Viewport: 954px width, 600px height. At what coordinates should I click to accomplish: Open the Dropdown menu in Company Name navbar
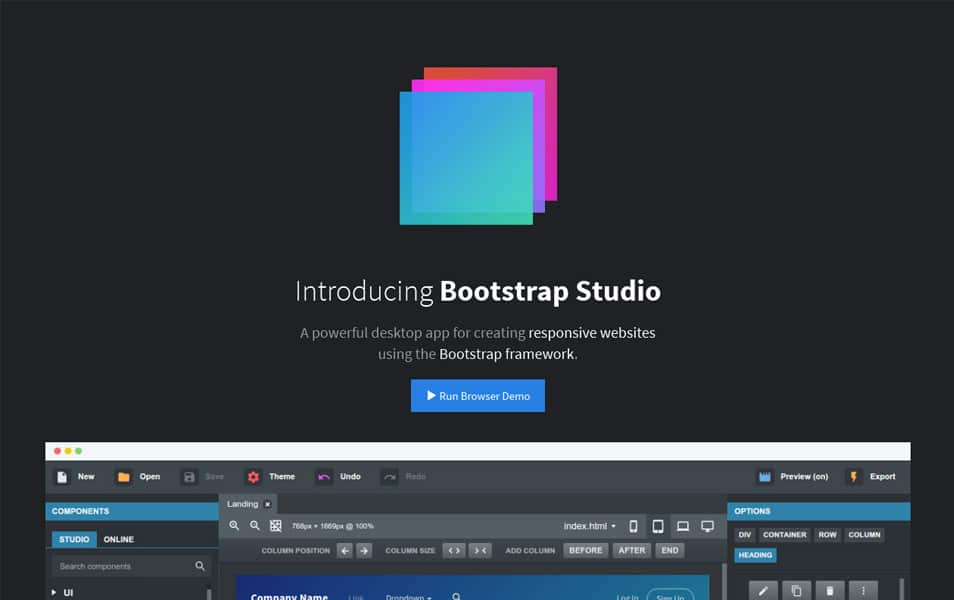406,597
